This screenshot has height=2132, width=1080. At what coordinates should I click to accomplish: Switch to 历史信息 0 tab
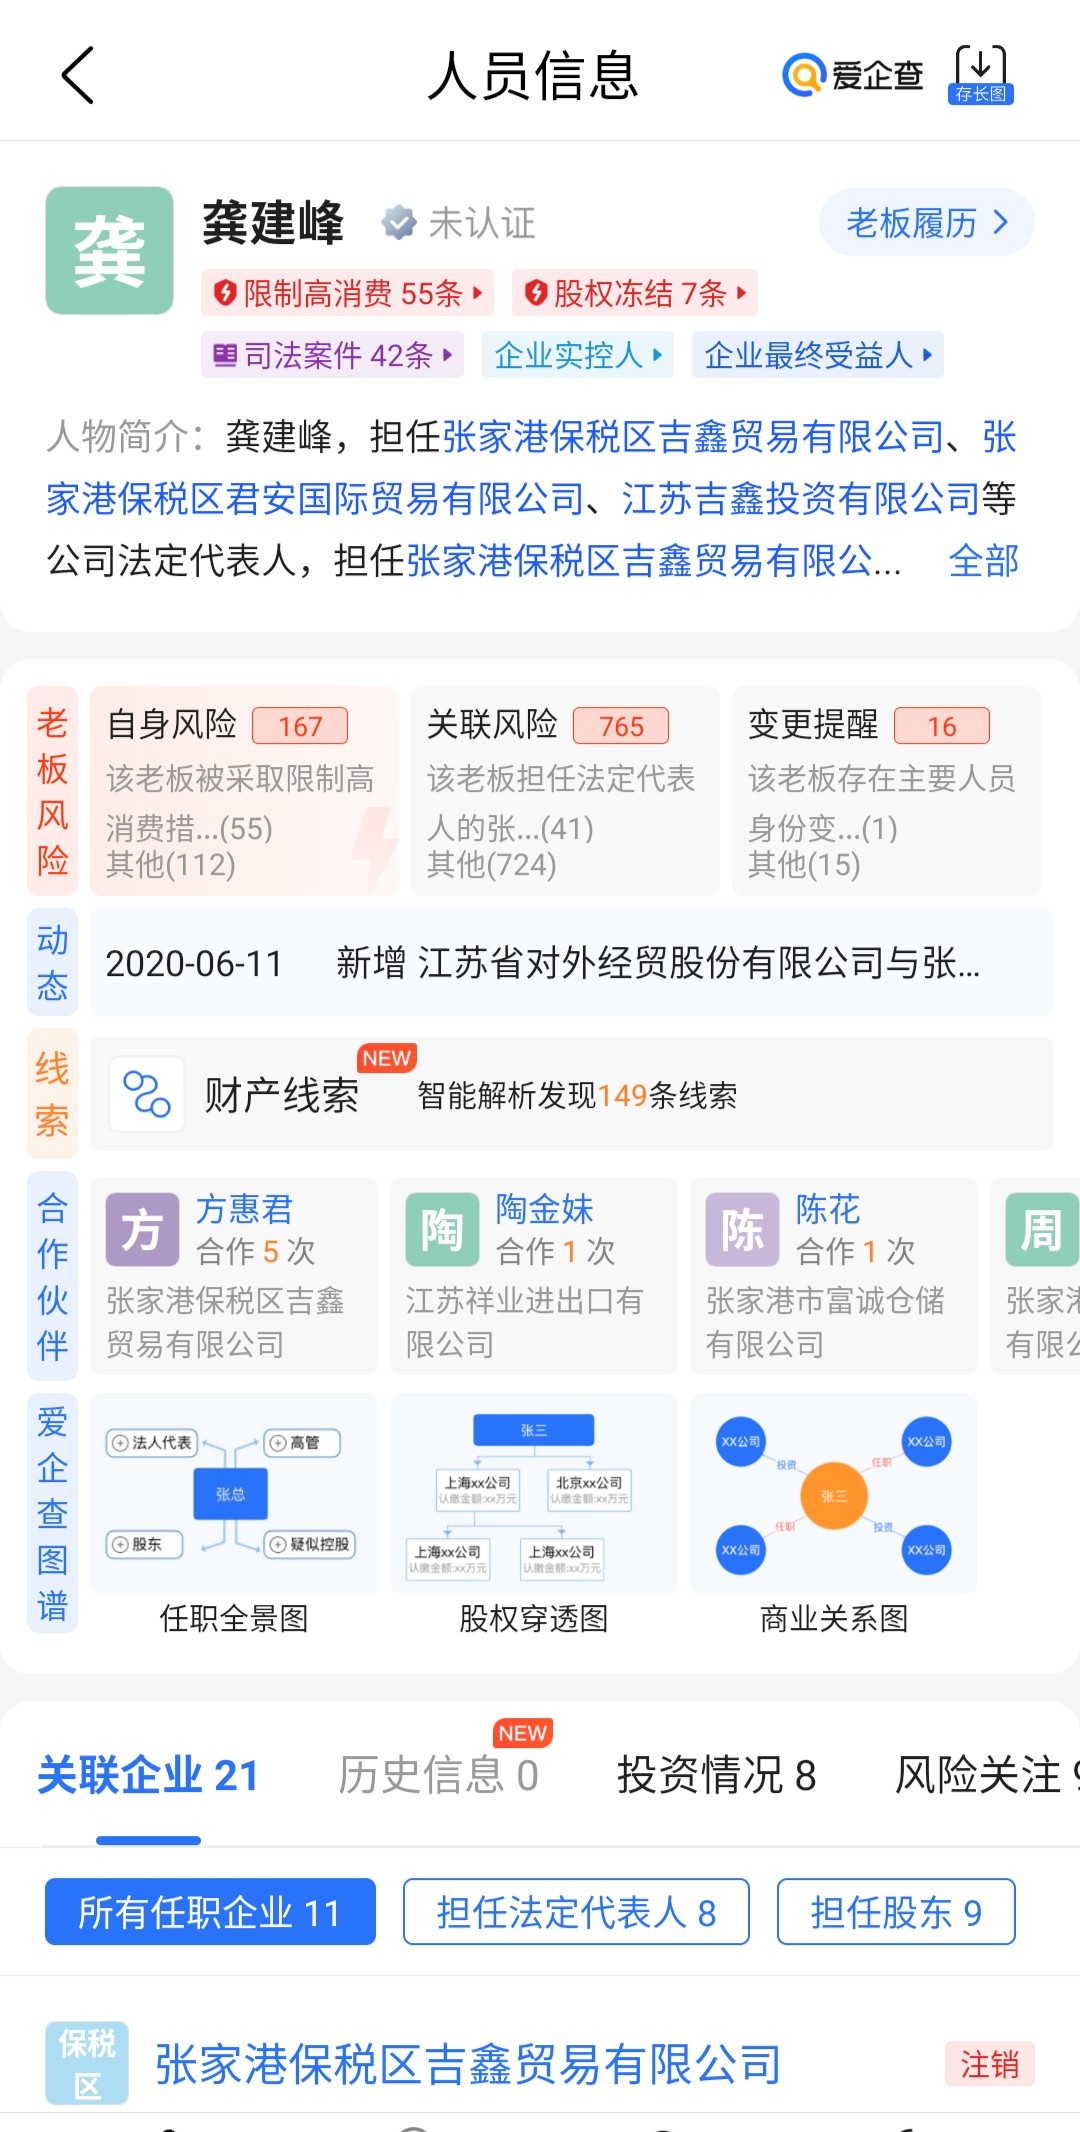(x=438, y=1776)
